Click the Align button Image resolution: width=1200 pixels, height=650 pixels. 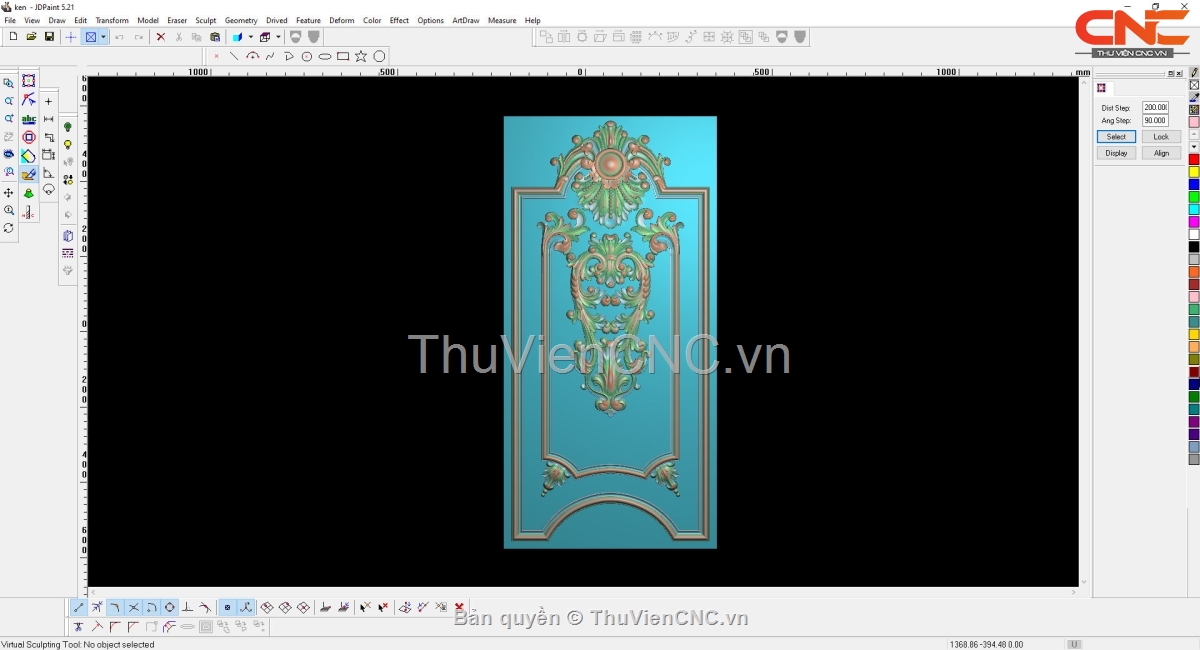(1160, 153)
